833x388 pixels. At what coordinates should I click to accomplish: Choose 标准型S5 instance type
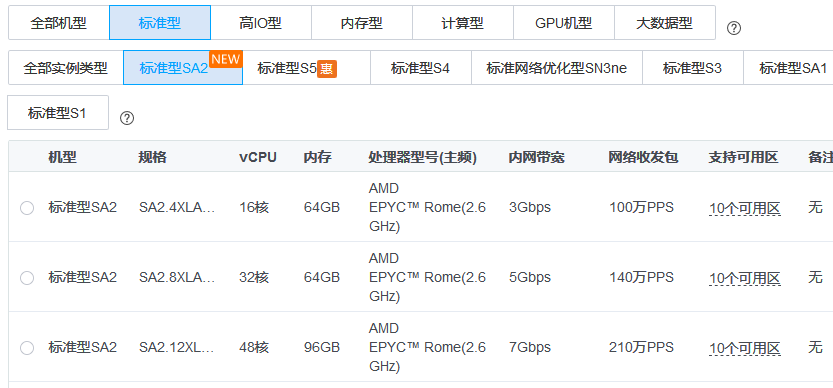tap(307, 68)
